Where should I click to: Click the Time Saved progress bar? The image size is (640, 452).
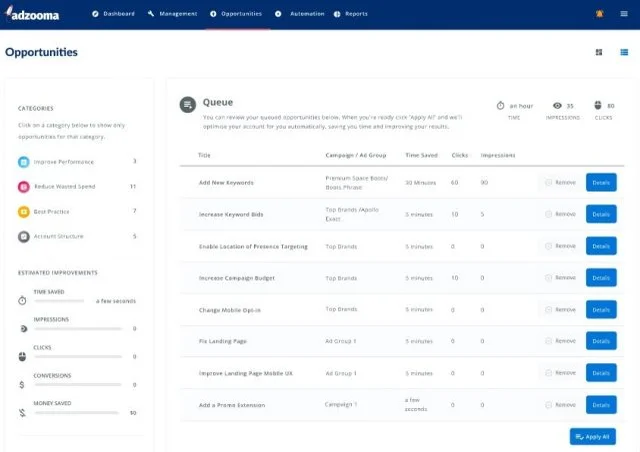(59, 301)
